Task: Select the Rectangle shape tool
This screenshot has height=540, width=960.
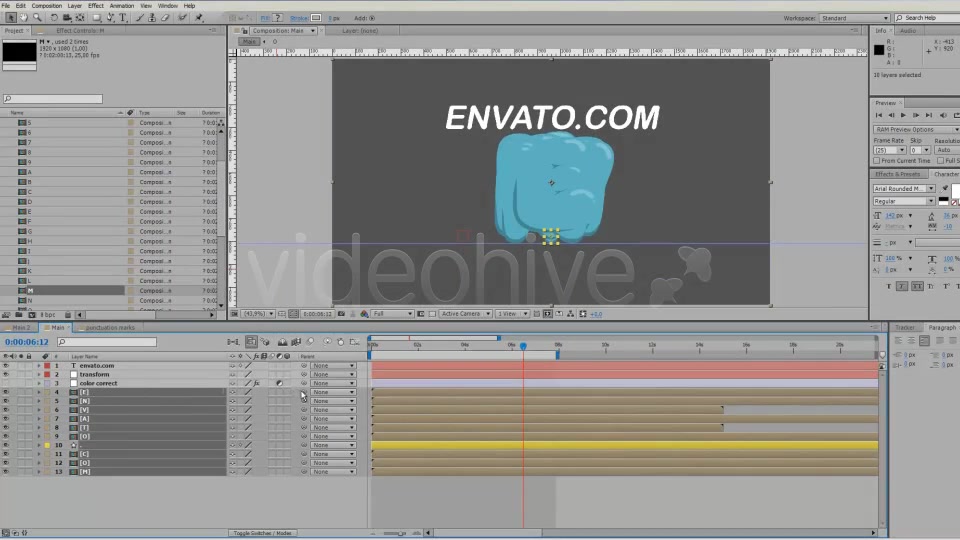Action: point(97,18)
